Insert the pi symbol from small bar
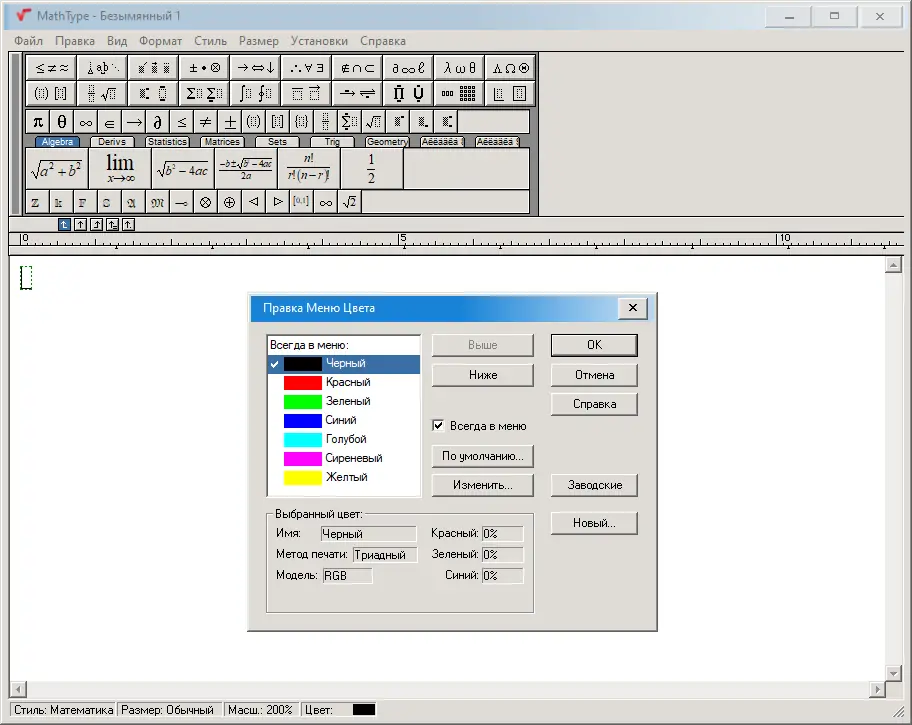Viewport: 912px width, 725px height. click(x=38, y=122)
